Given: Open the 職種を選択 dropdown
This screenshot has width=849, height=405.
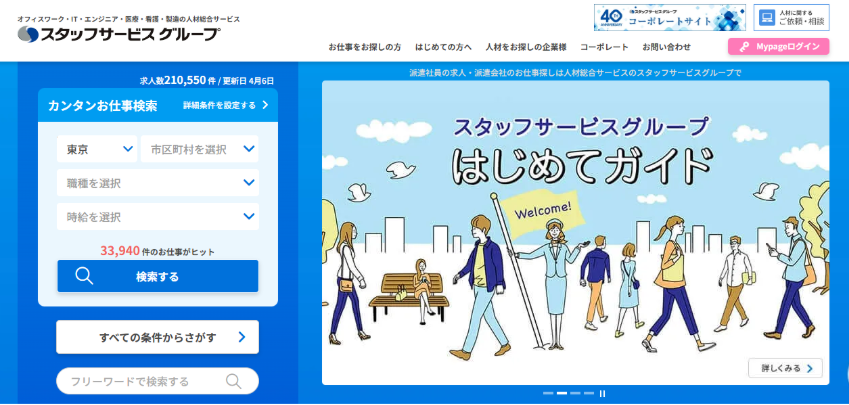Looking at the screenshot, I should tap(157, 183).
